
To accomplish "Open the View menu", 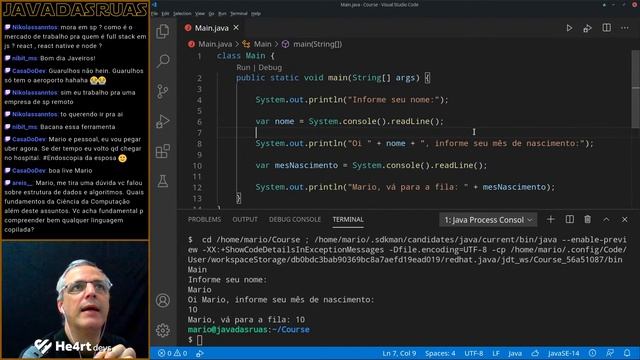I will [x=200, y=13].
